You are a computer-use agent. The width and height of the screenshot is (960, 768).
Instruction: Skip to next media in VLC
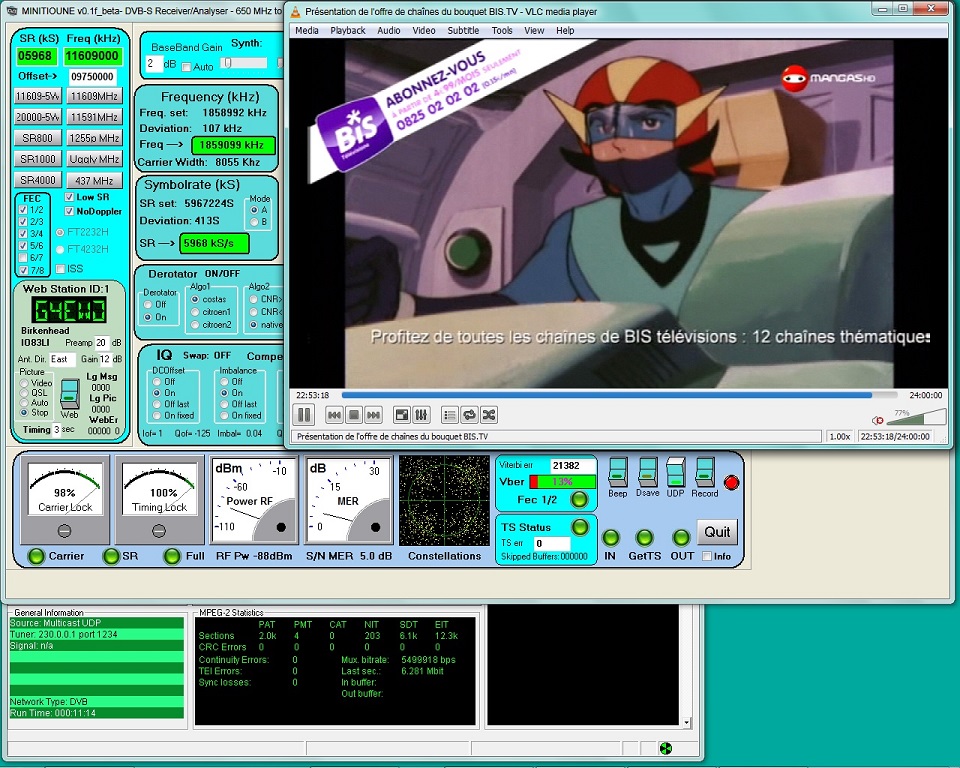coord(373,415)
